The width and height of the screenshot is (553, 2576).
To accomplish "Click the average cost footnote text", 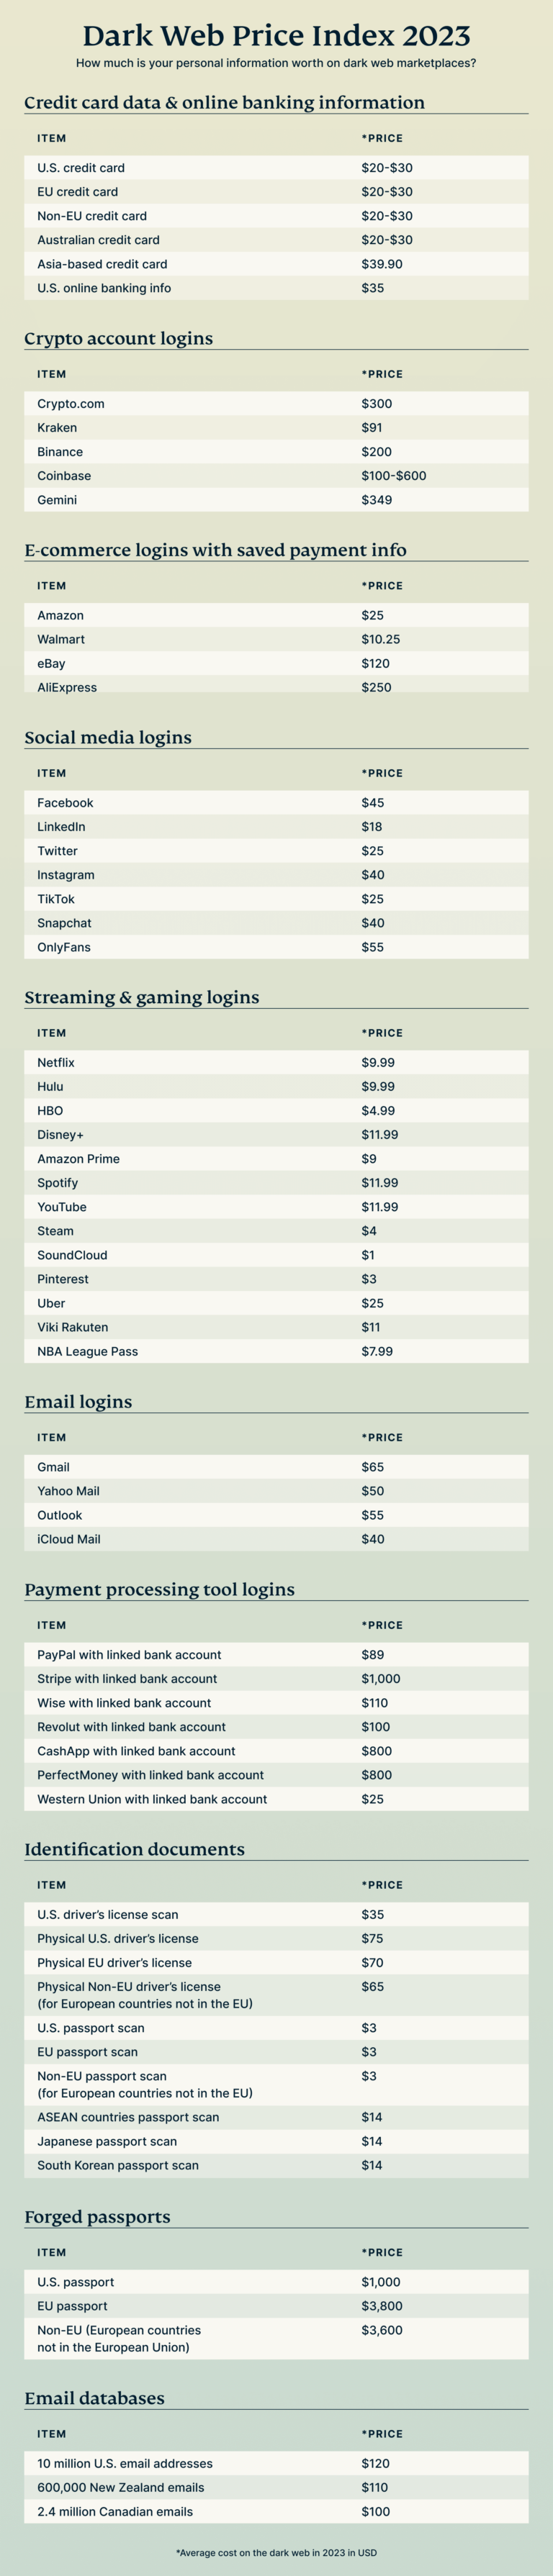I will click(x=276, y=2552).
